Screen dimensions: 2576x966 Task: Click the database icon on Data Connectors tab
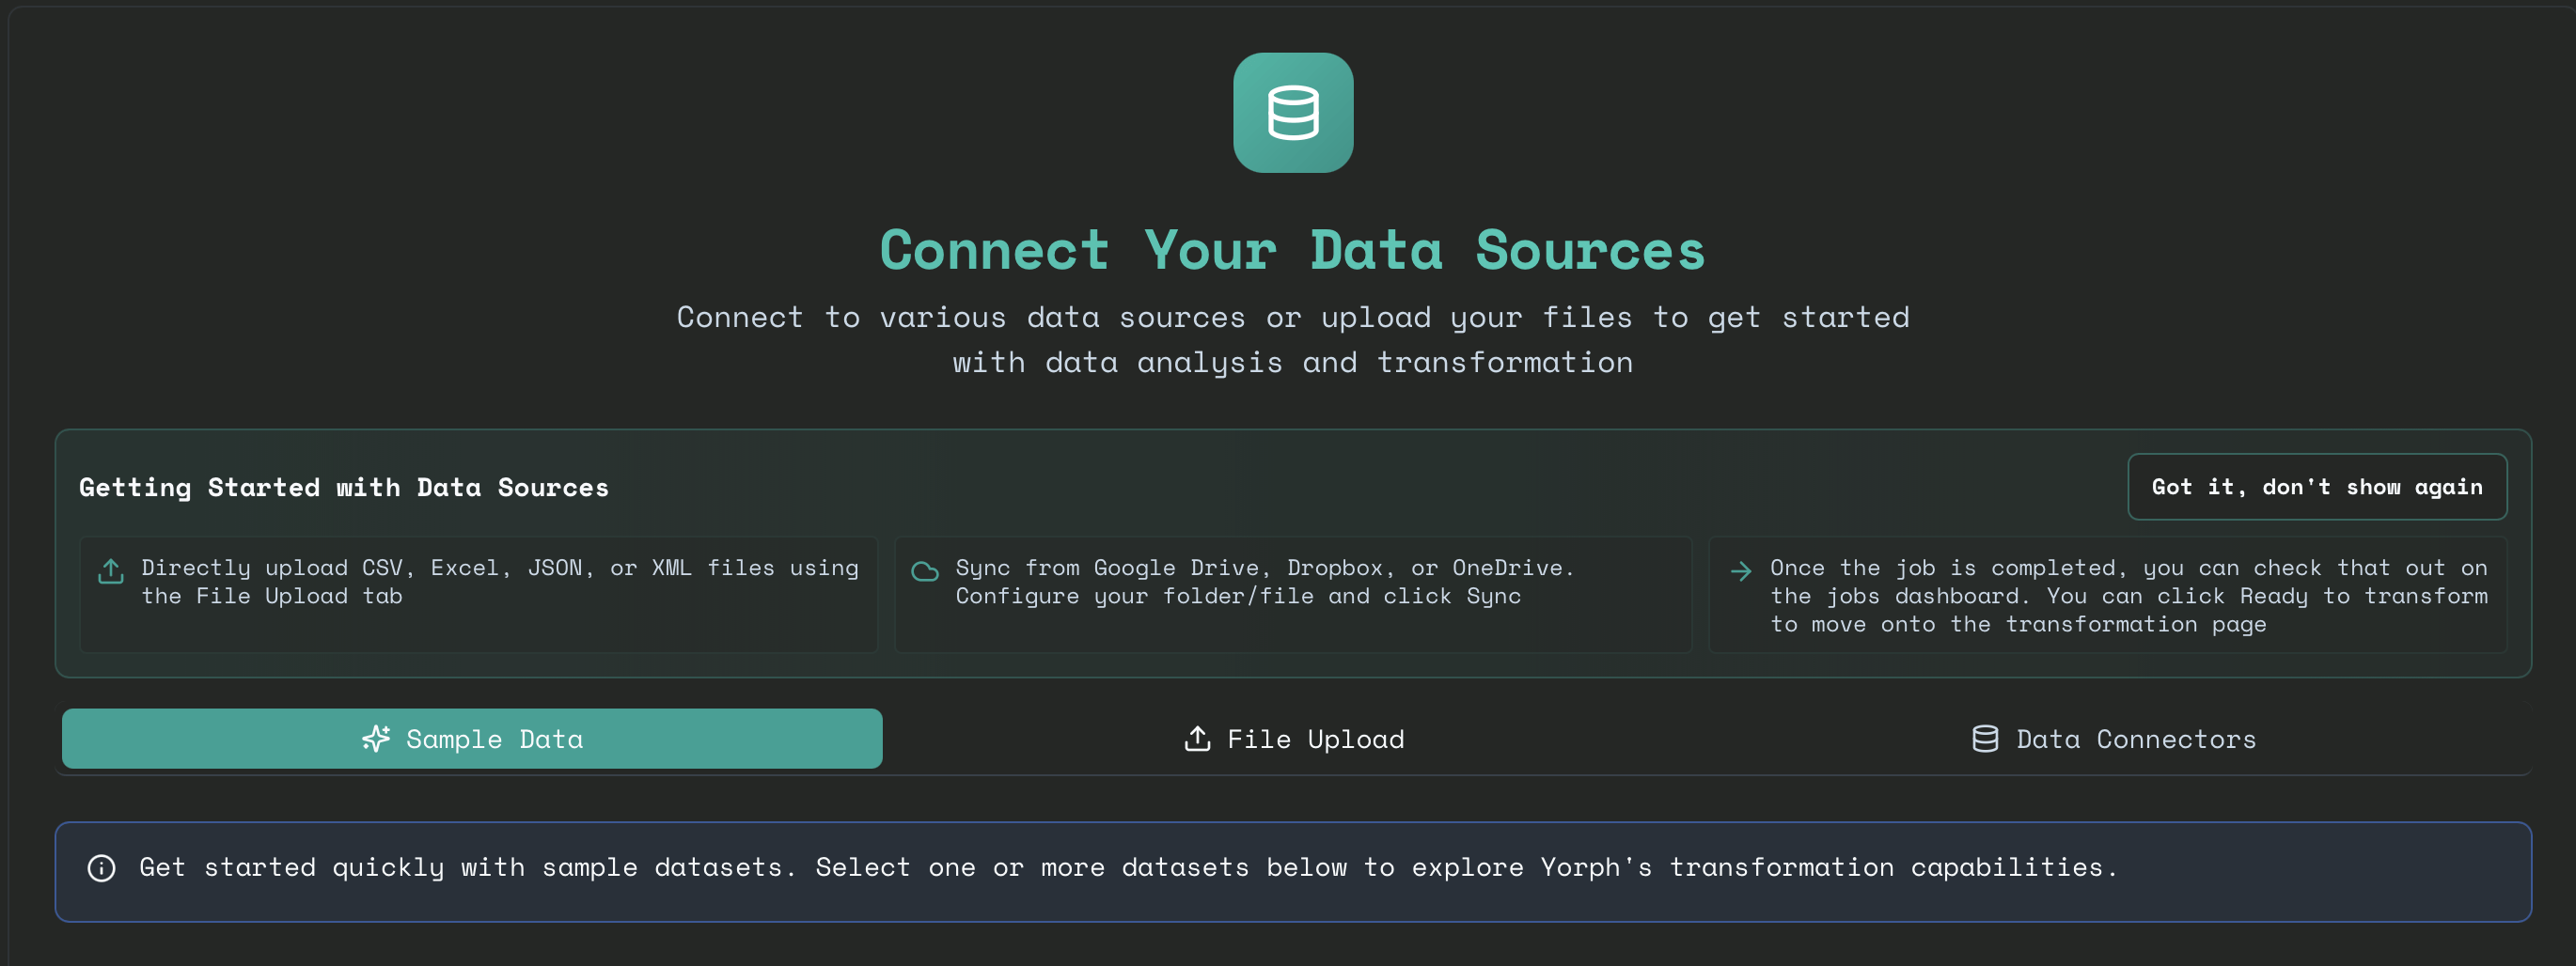pyautogui.click(x=1985, y=739)
